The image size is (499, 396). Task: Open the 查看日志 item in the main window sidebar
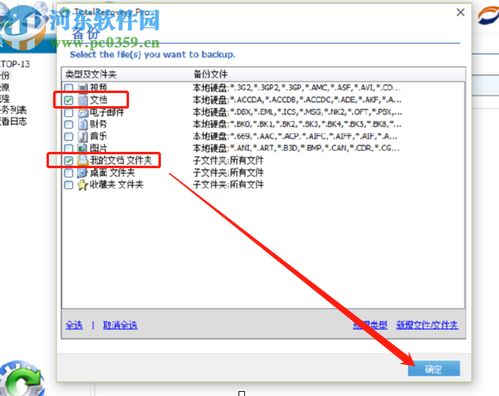point(13,121)
